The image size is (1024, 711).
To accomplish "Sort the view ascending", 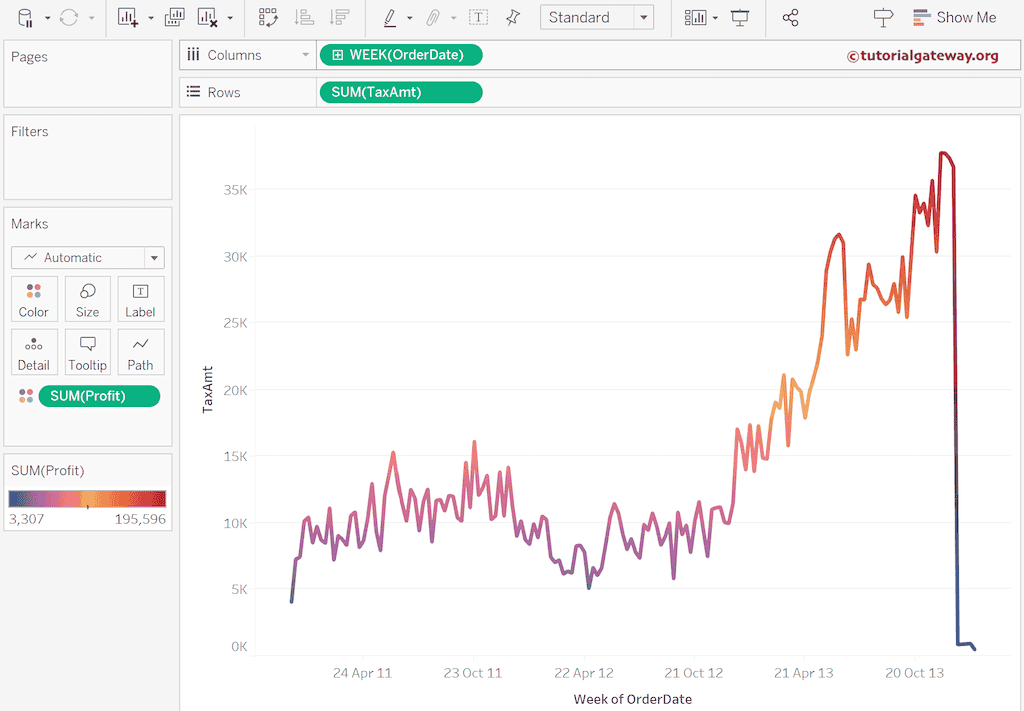I will click(305, 17).
